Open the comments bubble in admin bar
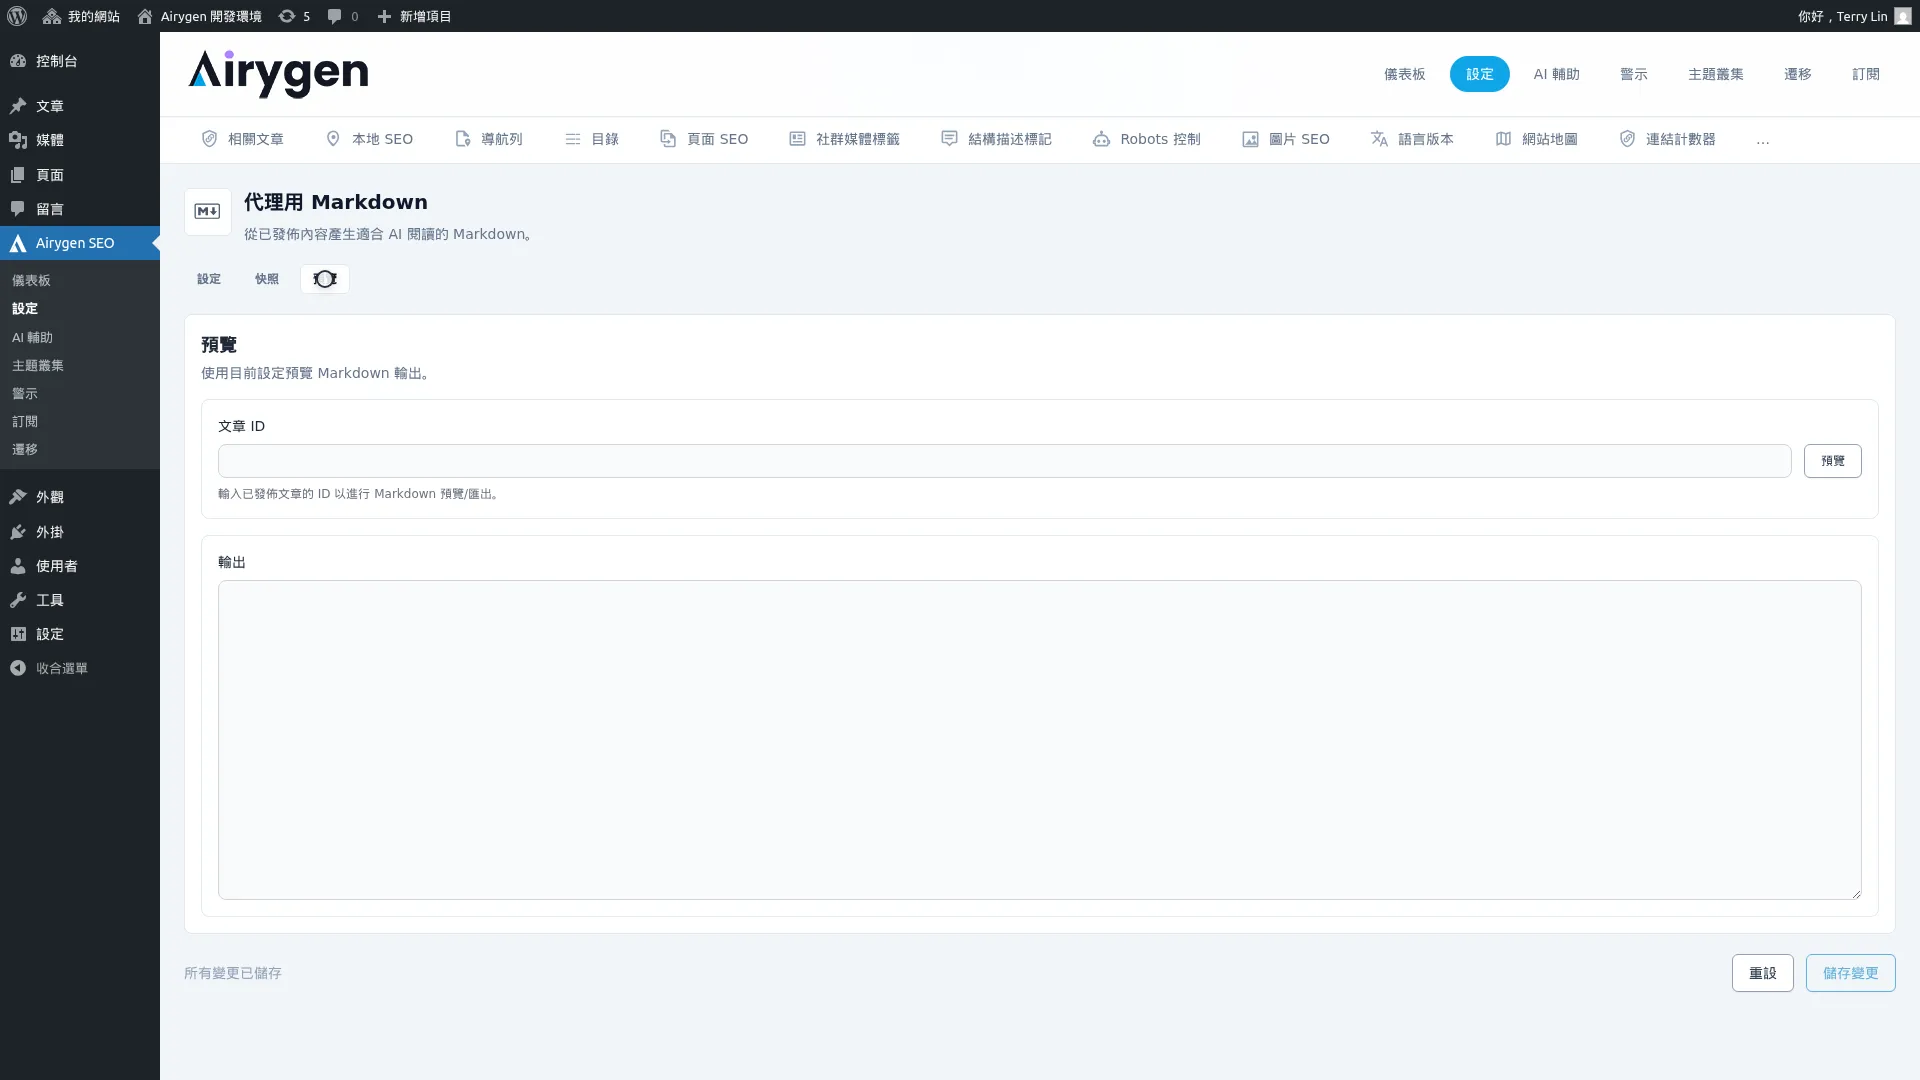Image resolution: width=1920 pixels, height=1080 pixels. click(x=342, y=16)
